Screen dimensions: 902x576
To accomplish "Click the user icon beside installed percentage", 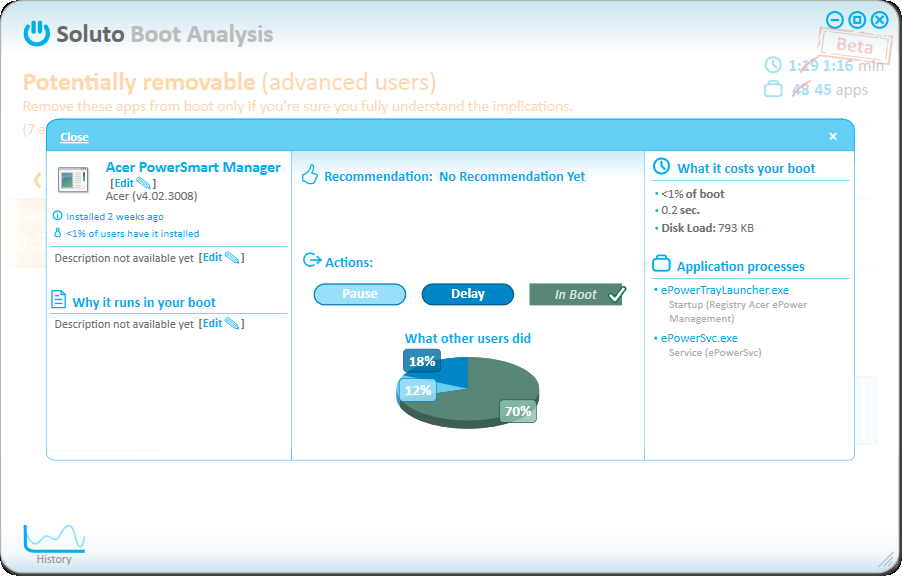I will [x=58, y=233].
